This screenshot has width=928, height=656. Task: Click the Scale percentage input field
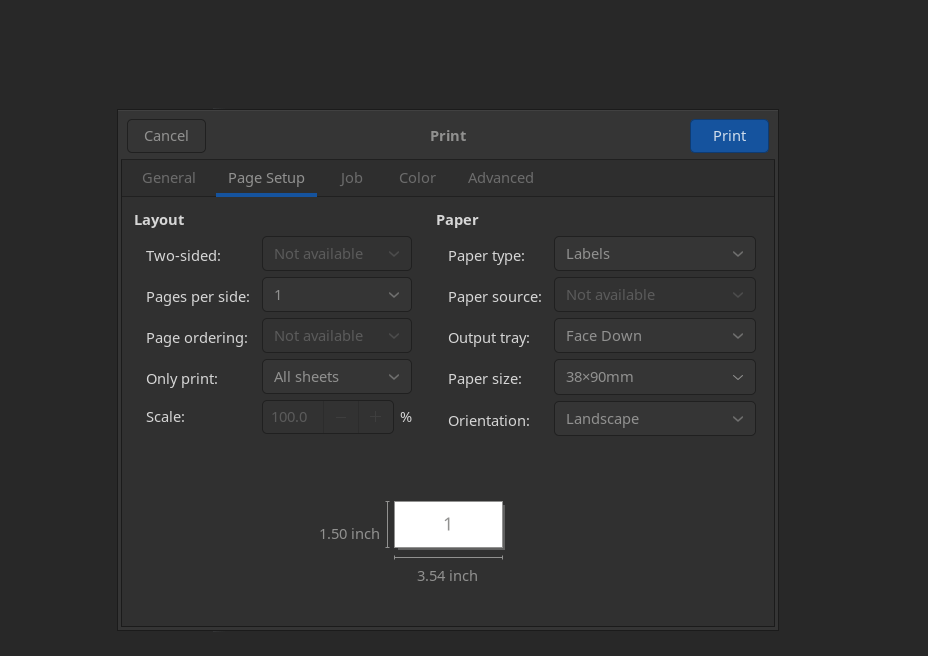pos(292,417)
